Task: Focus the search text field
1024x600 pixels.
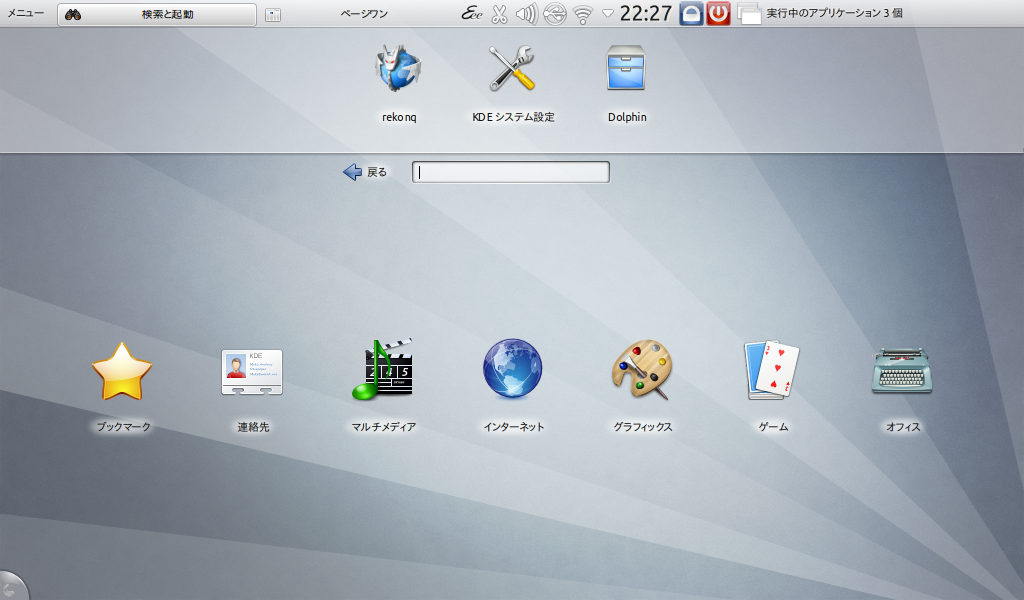Action: [x=511, y=172]
